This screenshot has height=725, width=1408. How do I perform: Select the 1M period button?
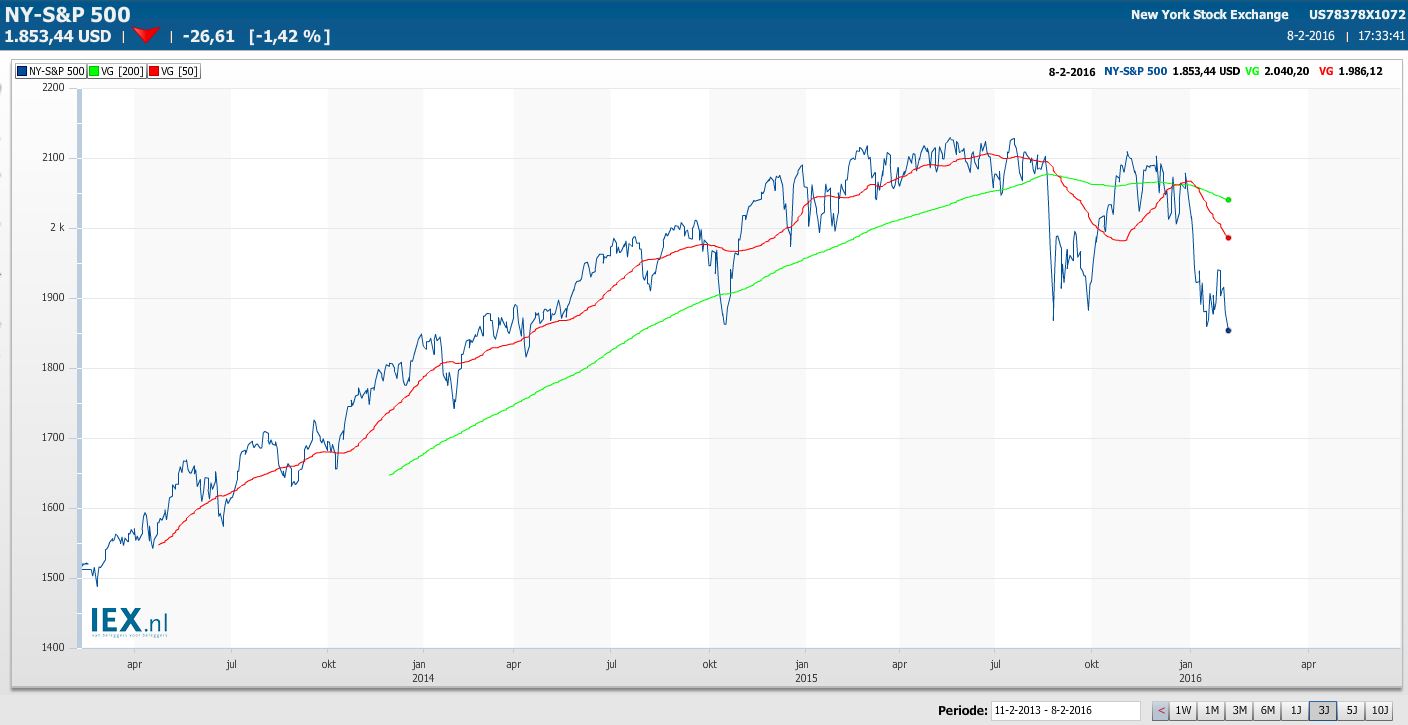coord(1211,711)
